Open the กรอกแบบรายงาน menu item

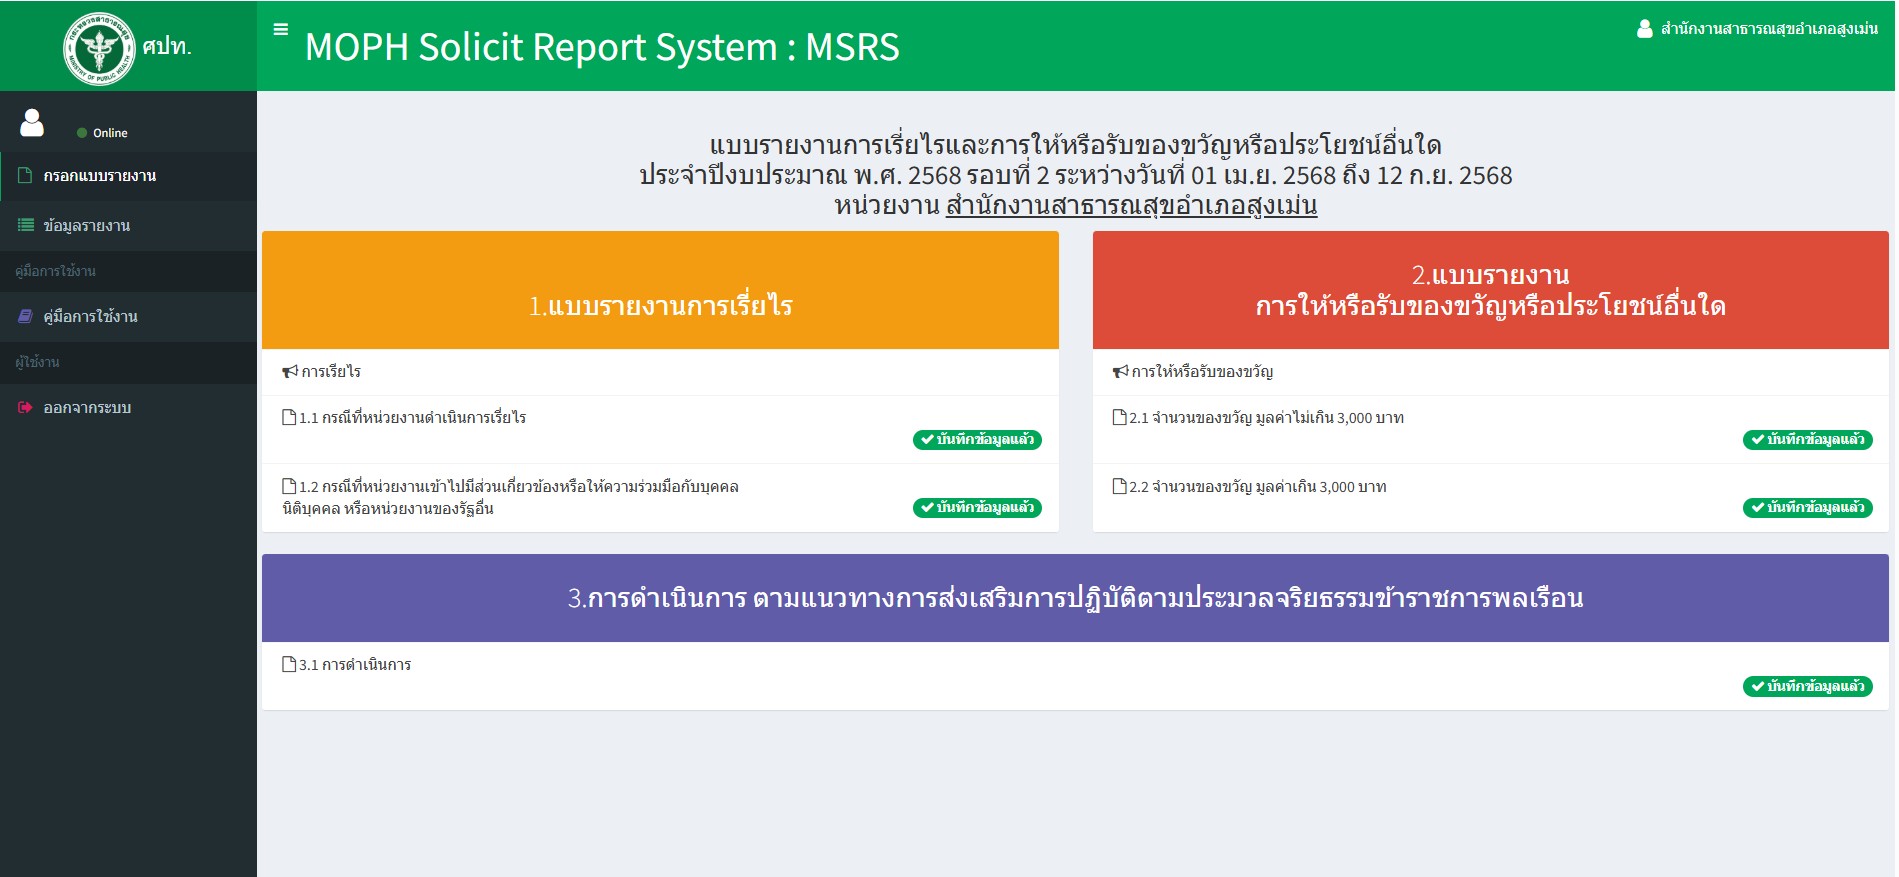(99, 176)
